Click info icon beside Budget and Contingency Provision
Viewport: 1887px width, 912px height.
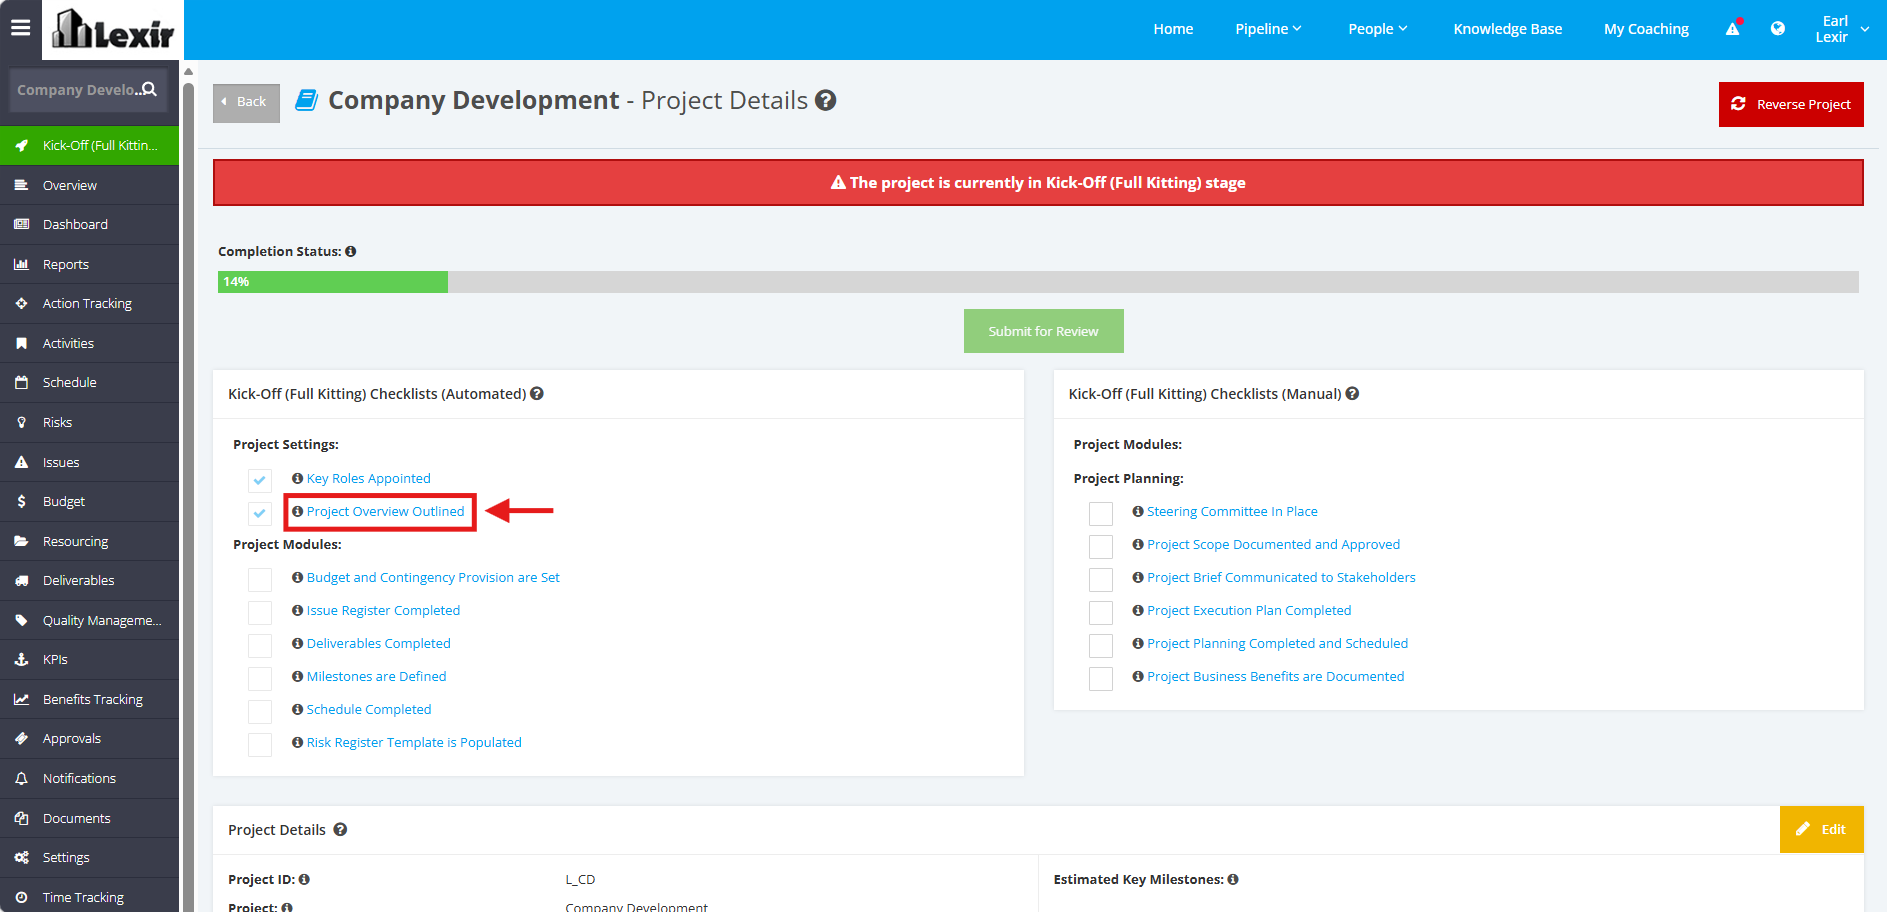tap(297, 577)
